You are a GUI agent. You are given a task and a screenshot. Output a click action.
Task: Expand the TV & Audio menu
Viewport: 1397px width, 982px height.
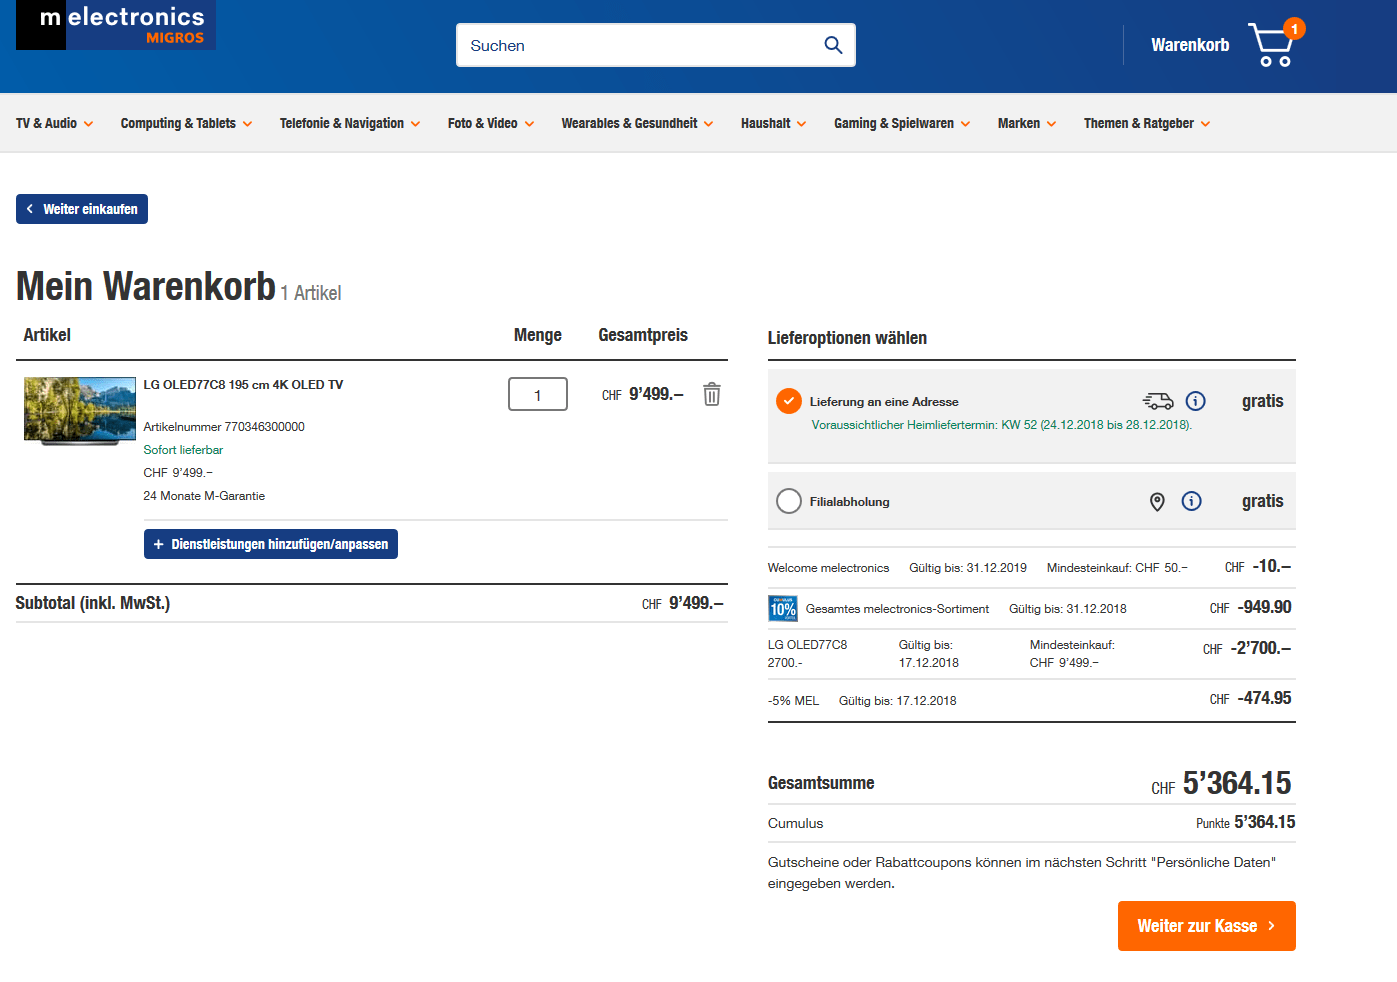(55, 124)
